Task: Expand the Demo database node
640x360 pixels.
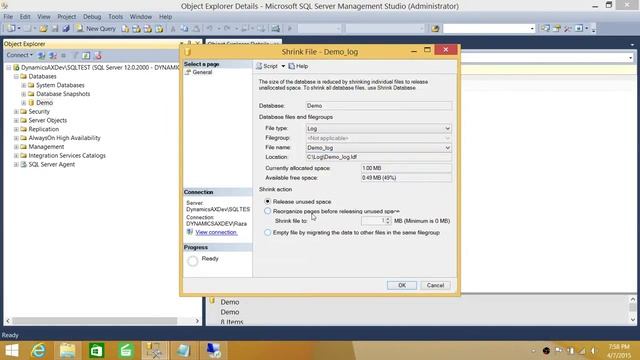Action: (x=24, y=103)
